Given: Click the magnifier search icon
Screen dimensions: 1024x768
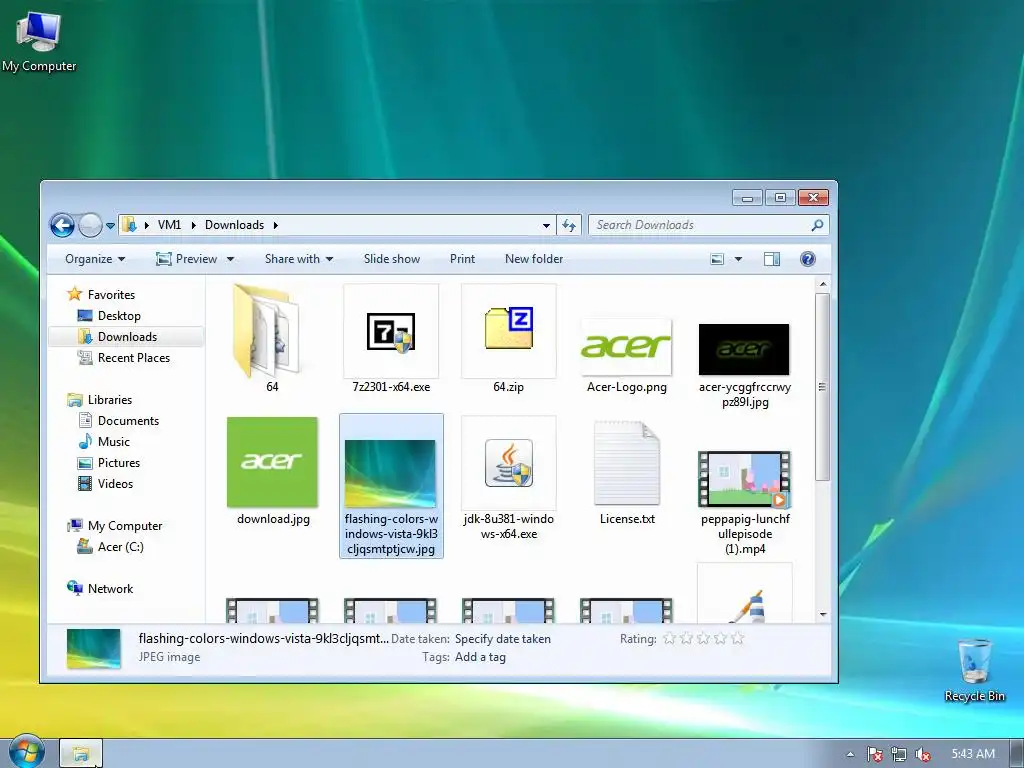Looking at the screenshot, I should click(817, 225).
